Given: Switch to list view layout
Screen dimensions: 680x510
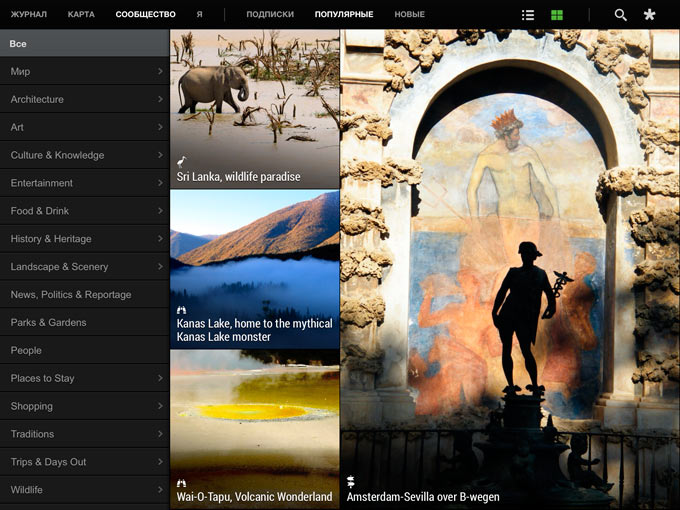Looking at the screenshot, I should point(528,15).
